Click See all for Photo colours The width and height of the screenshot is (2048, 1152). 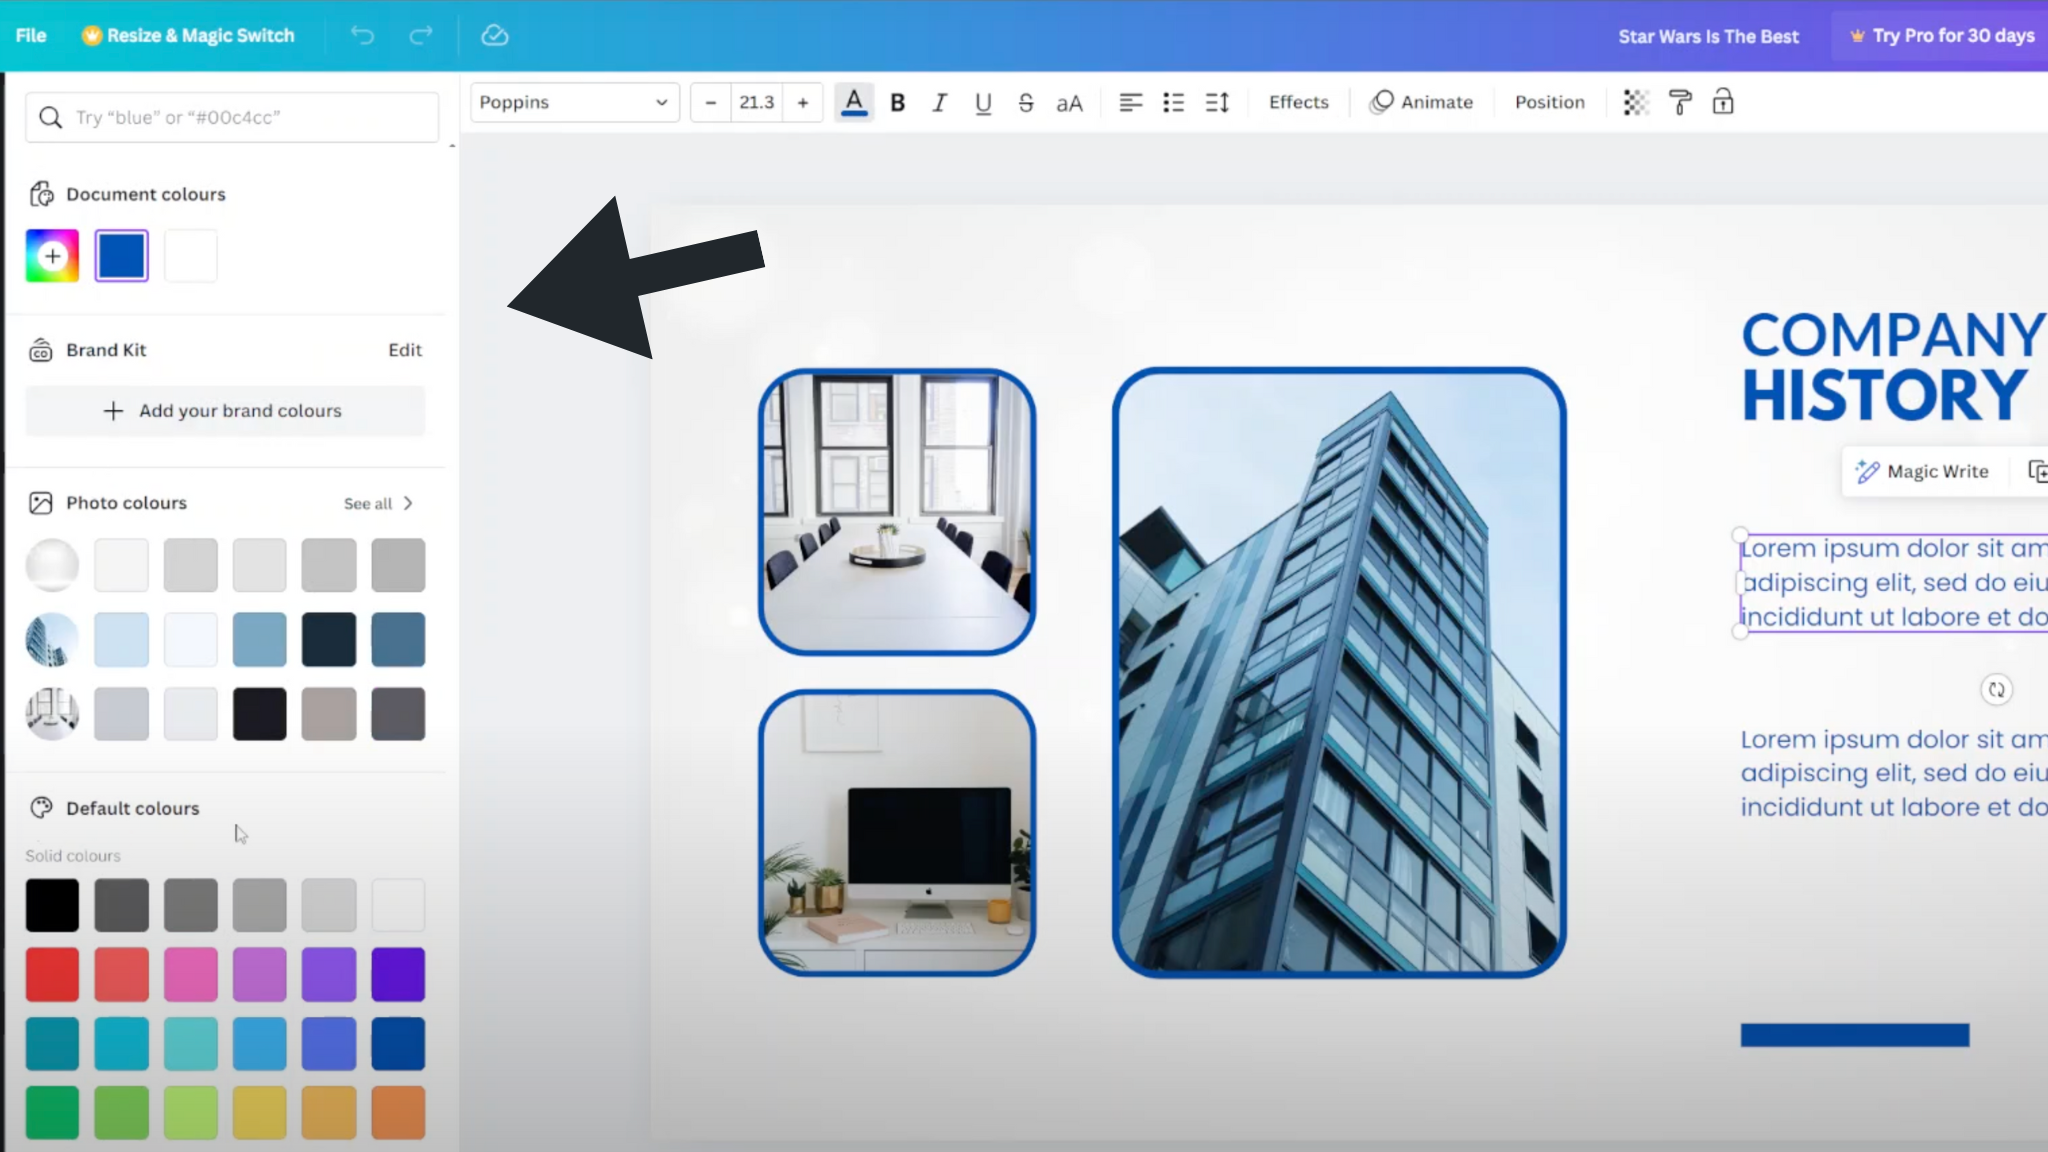[368, 504]
